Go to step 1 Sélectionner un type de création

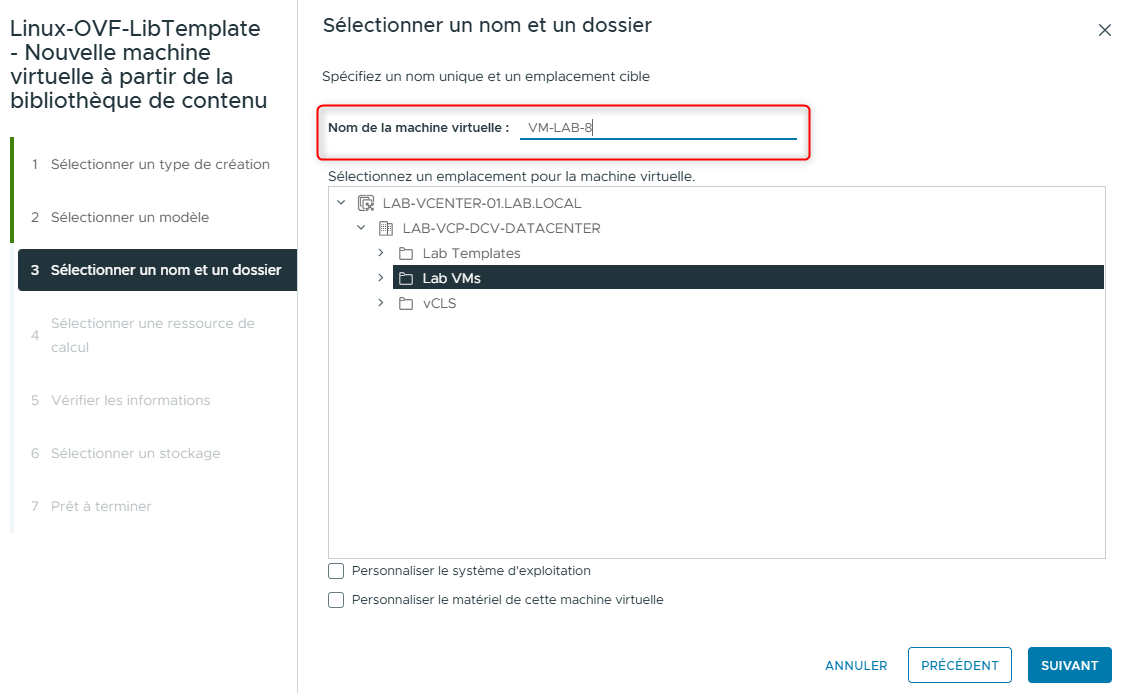(160, 164)
